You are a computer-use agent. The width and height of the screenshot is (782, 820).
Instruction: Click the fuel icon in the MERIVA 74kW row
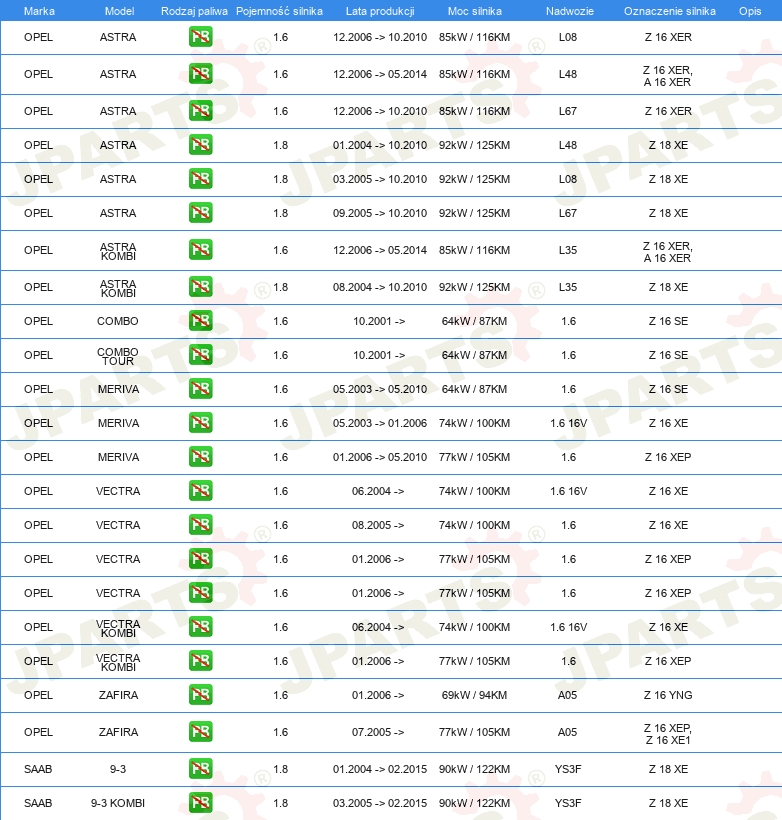[x=200, y=423]
